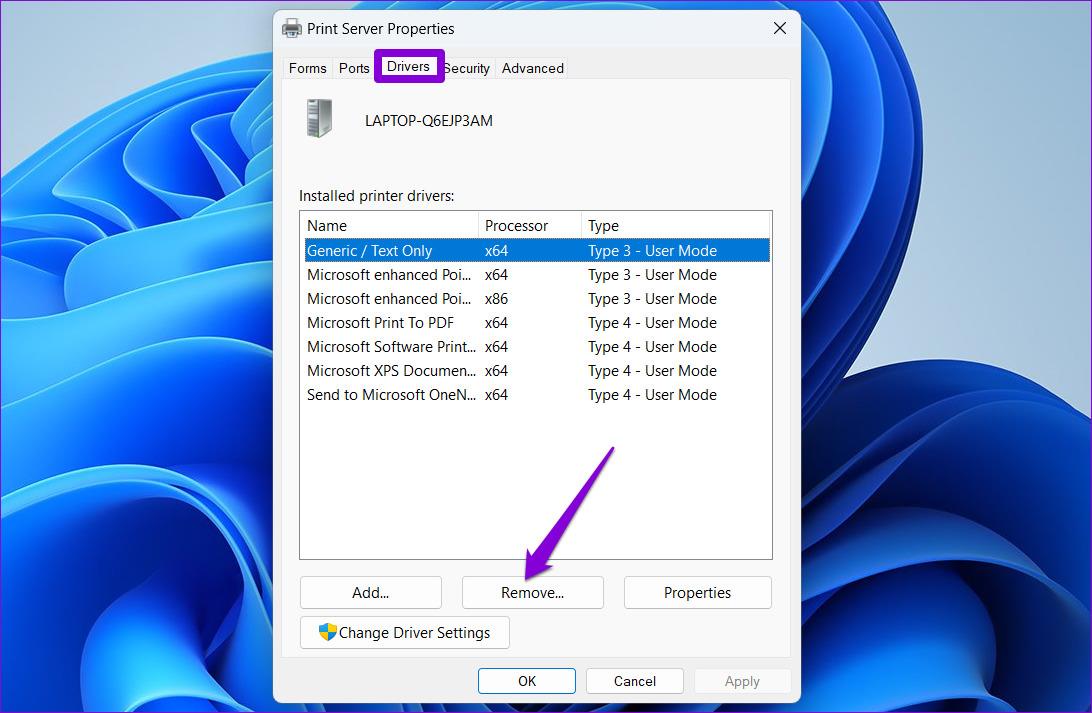This screenshot has height=713, width=1092.
Task: Click the print server icon in title bar
Action: click(291, 28)
